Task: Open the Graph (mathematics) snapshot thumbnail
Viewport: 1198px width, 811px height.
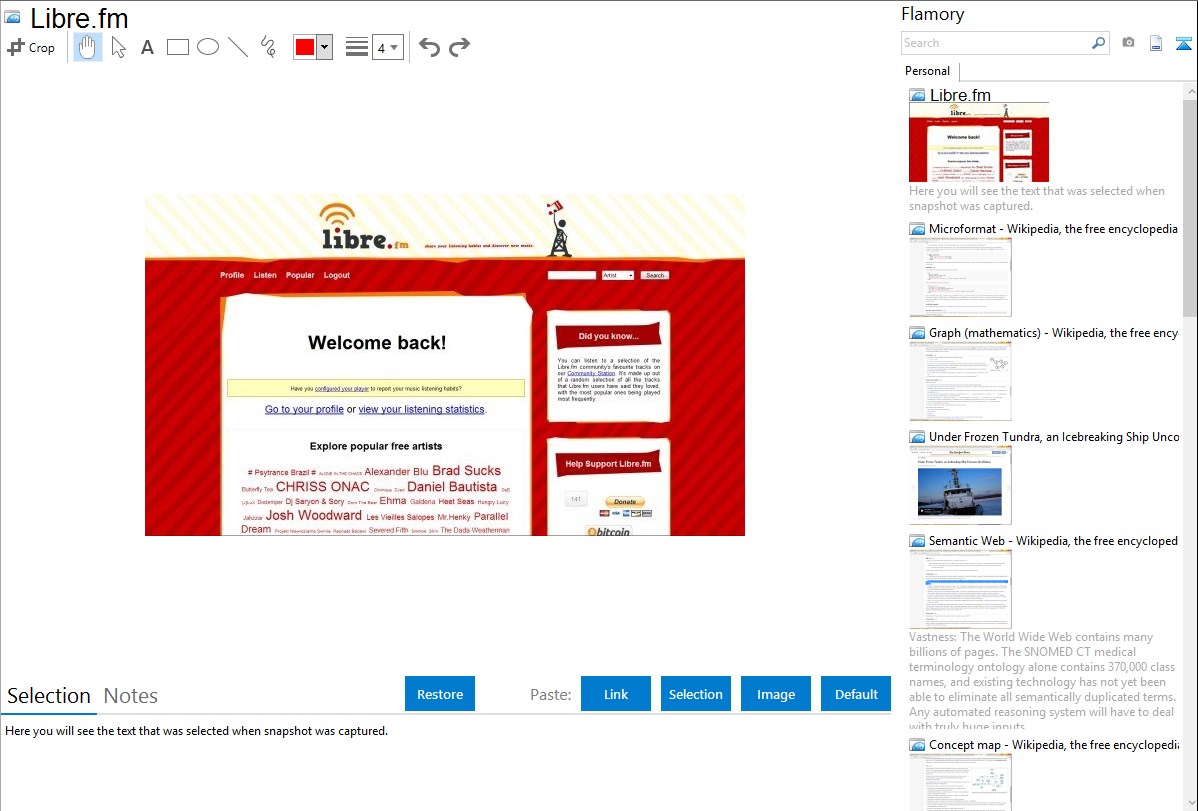Action: pyautogui.click(x=960, y=381)
